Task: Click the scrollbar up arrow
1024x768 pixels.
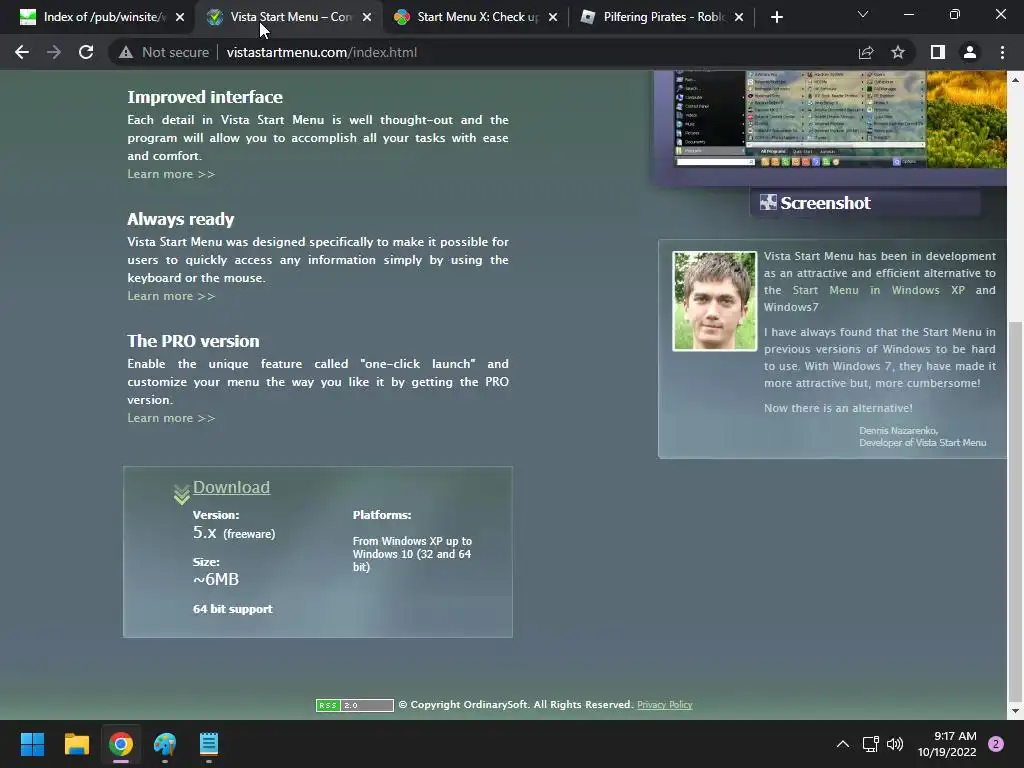Action: (x=1015, y=80)
